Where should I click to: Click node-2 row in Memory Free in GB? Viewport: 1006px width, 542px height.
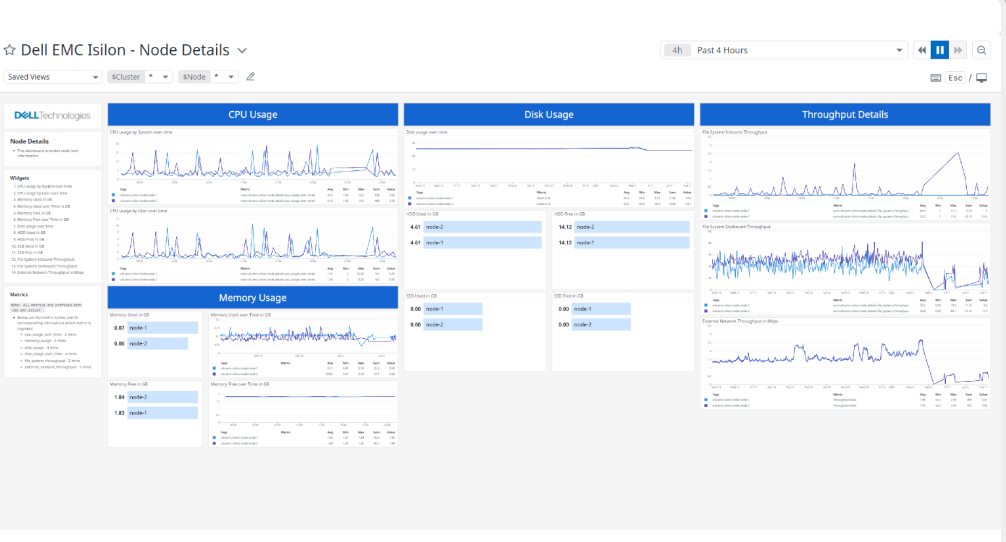[155, 398]
